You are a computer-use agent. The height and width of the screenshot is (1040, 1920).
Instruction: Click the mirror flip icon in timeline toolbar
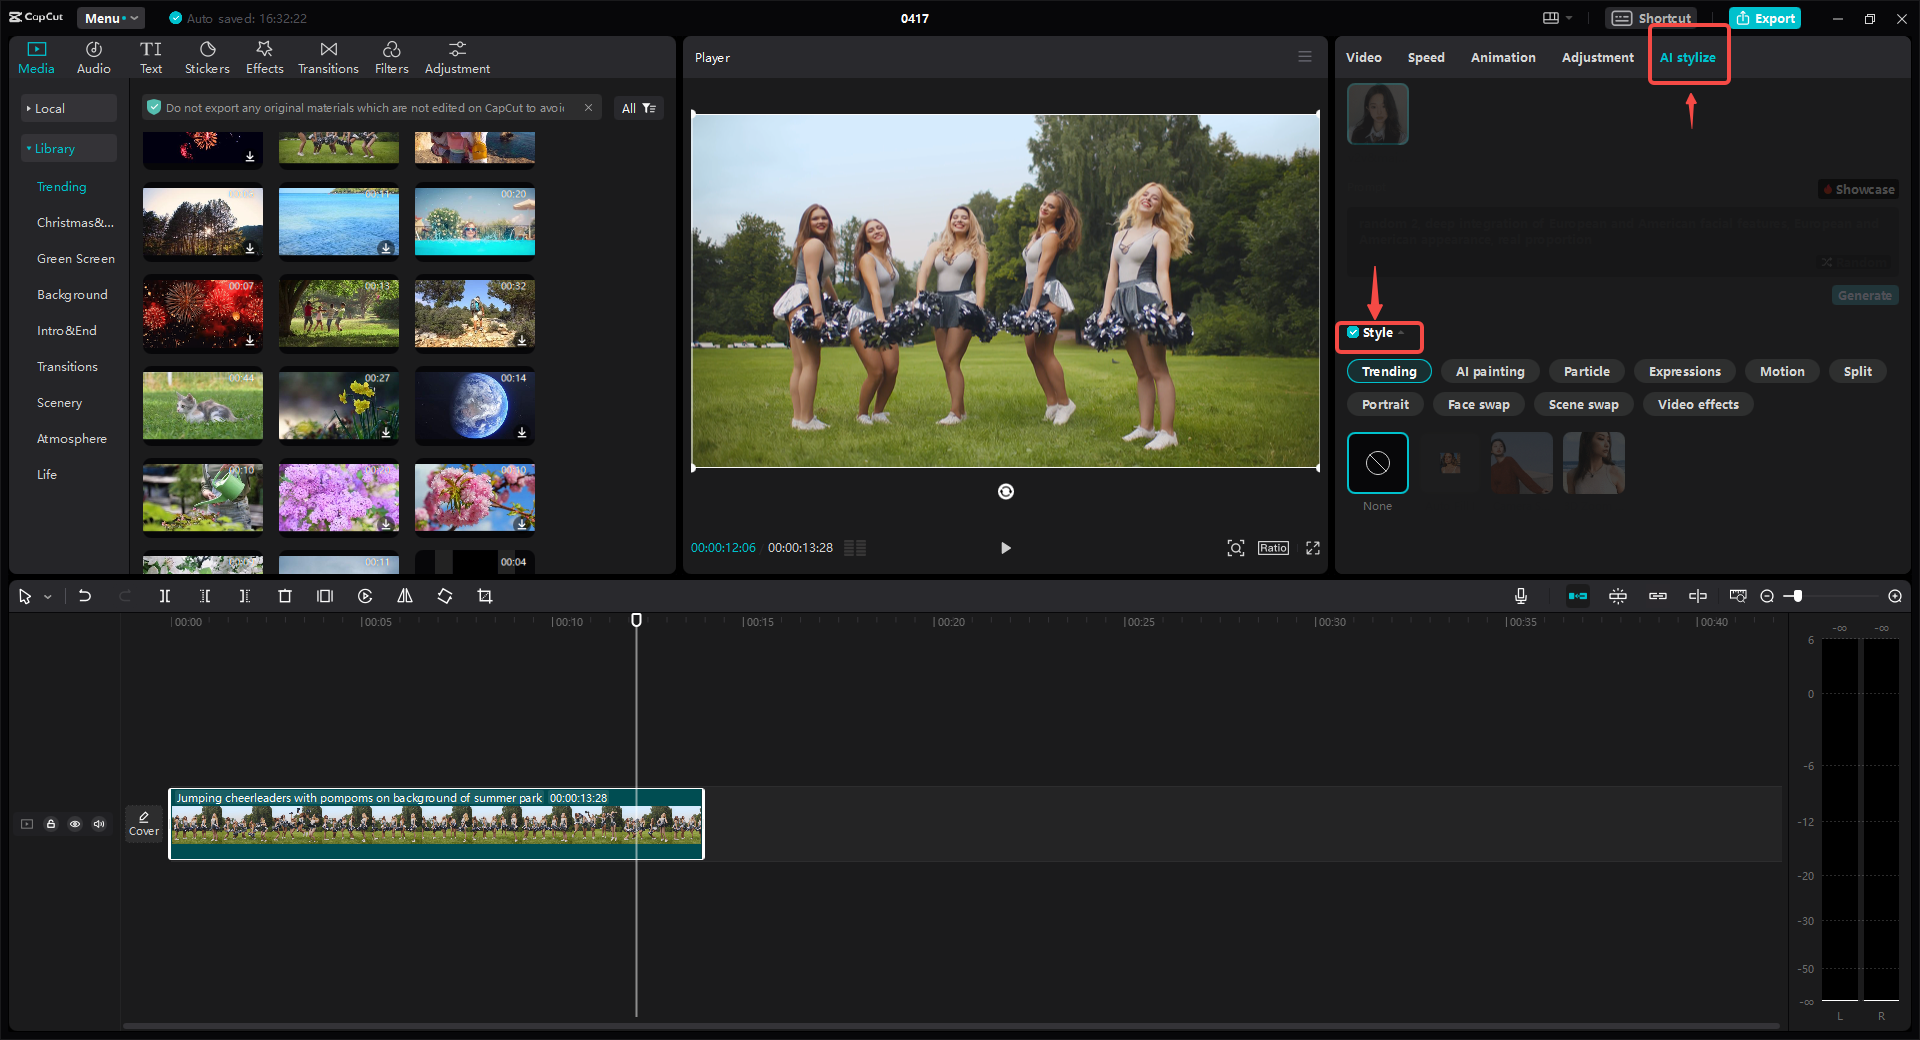pyautogui.click(x=405, y=596)
